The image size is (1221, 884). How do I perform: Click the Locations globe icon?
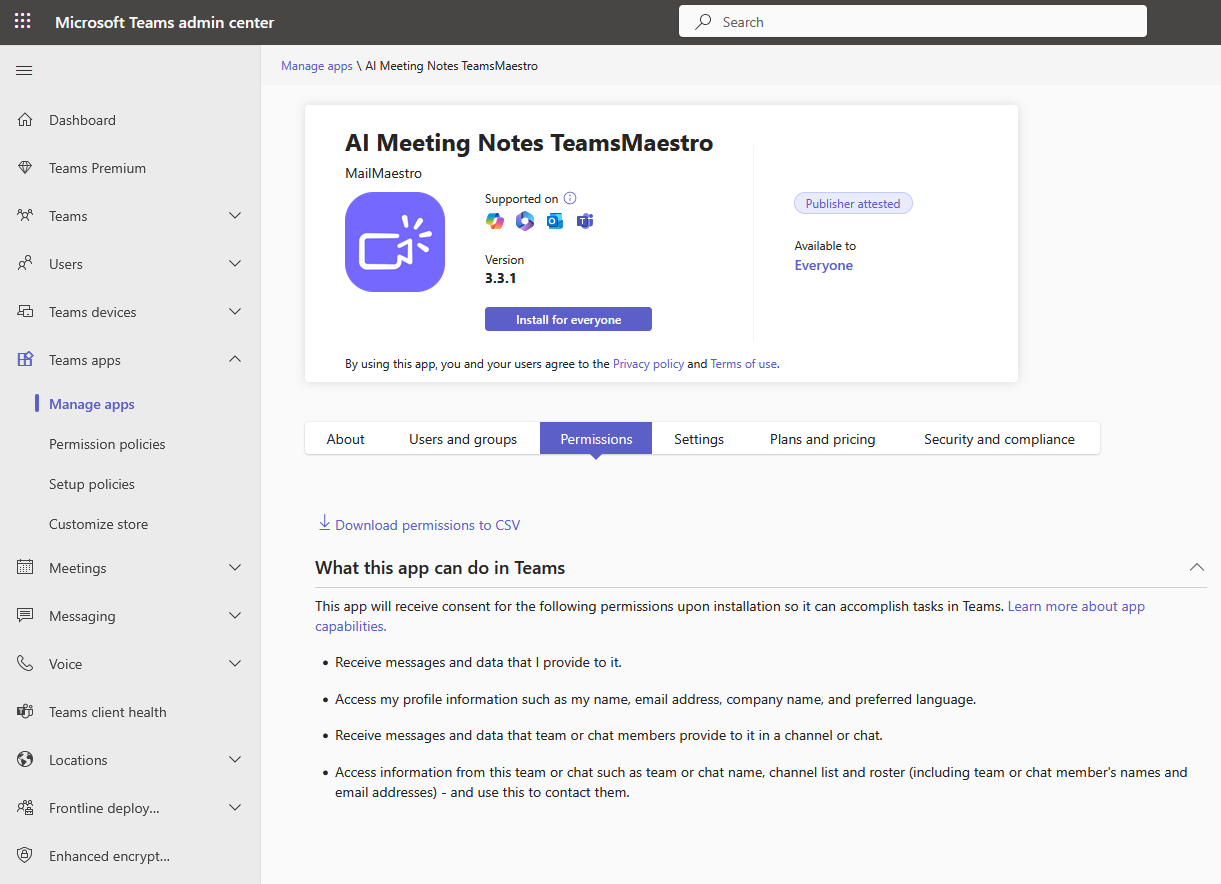click(26, 760)
